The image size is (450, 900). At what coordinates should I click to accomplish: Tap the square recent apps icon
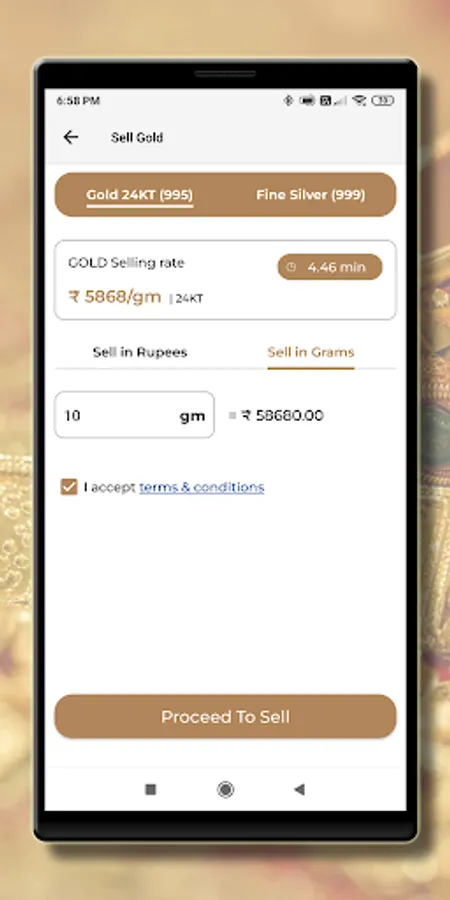click(150, 789)
